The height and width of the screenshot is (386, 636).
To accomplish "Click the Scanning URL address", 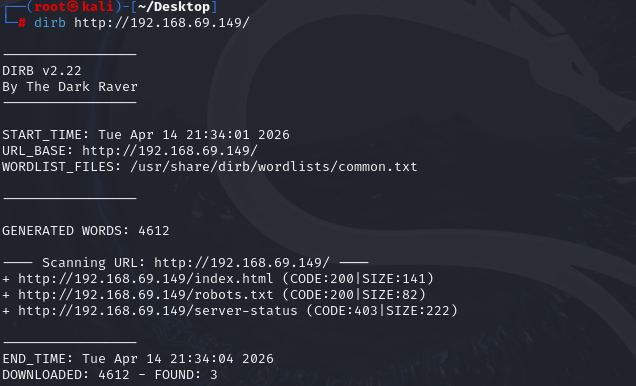I will point(242,263).
